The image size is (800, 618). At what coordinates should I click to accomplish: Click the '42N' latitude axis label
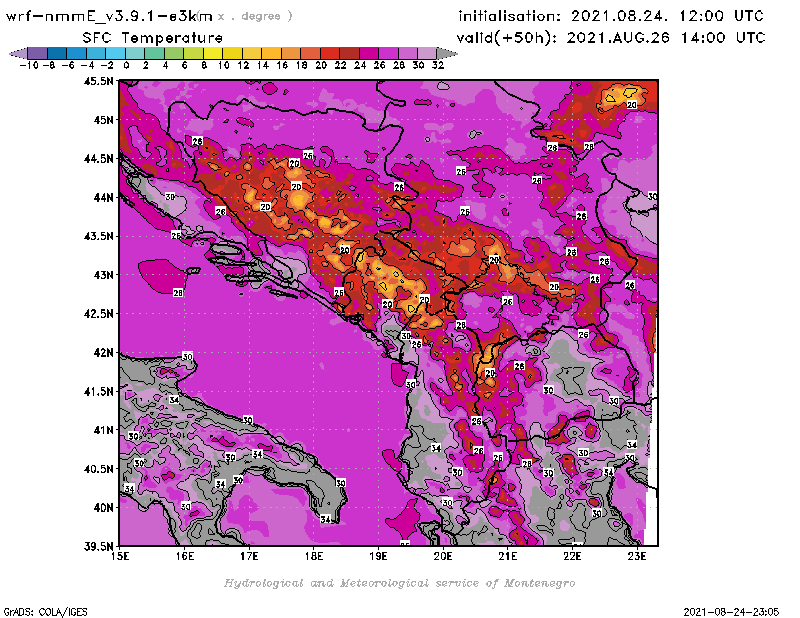pyautogui.click(x=104, y=352)
